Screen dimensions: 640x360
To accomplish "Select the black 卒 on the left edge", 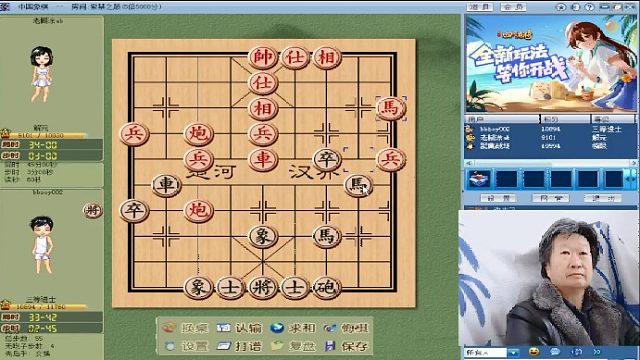I will pos(134,210).
